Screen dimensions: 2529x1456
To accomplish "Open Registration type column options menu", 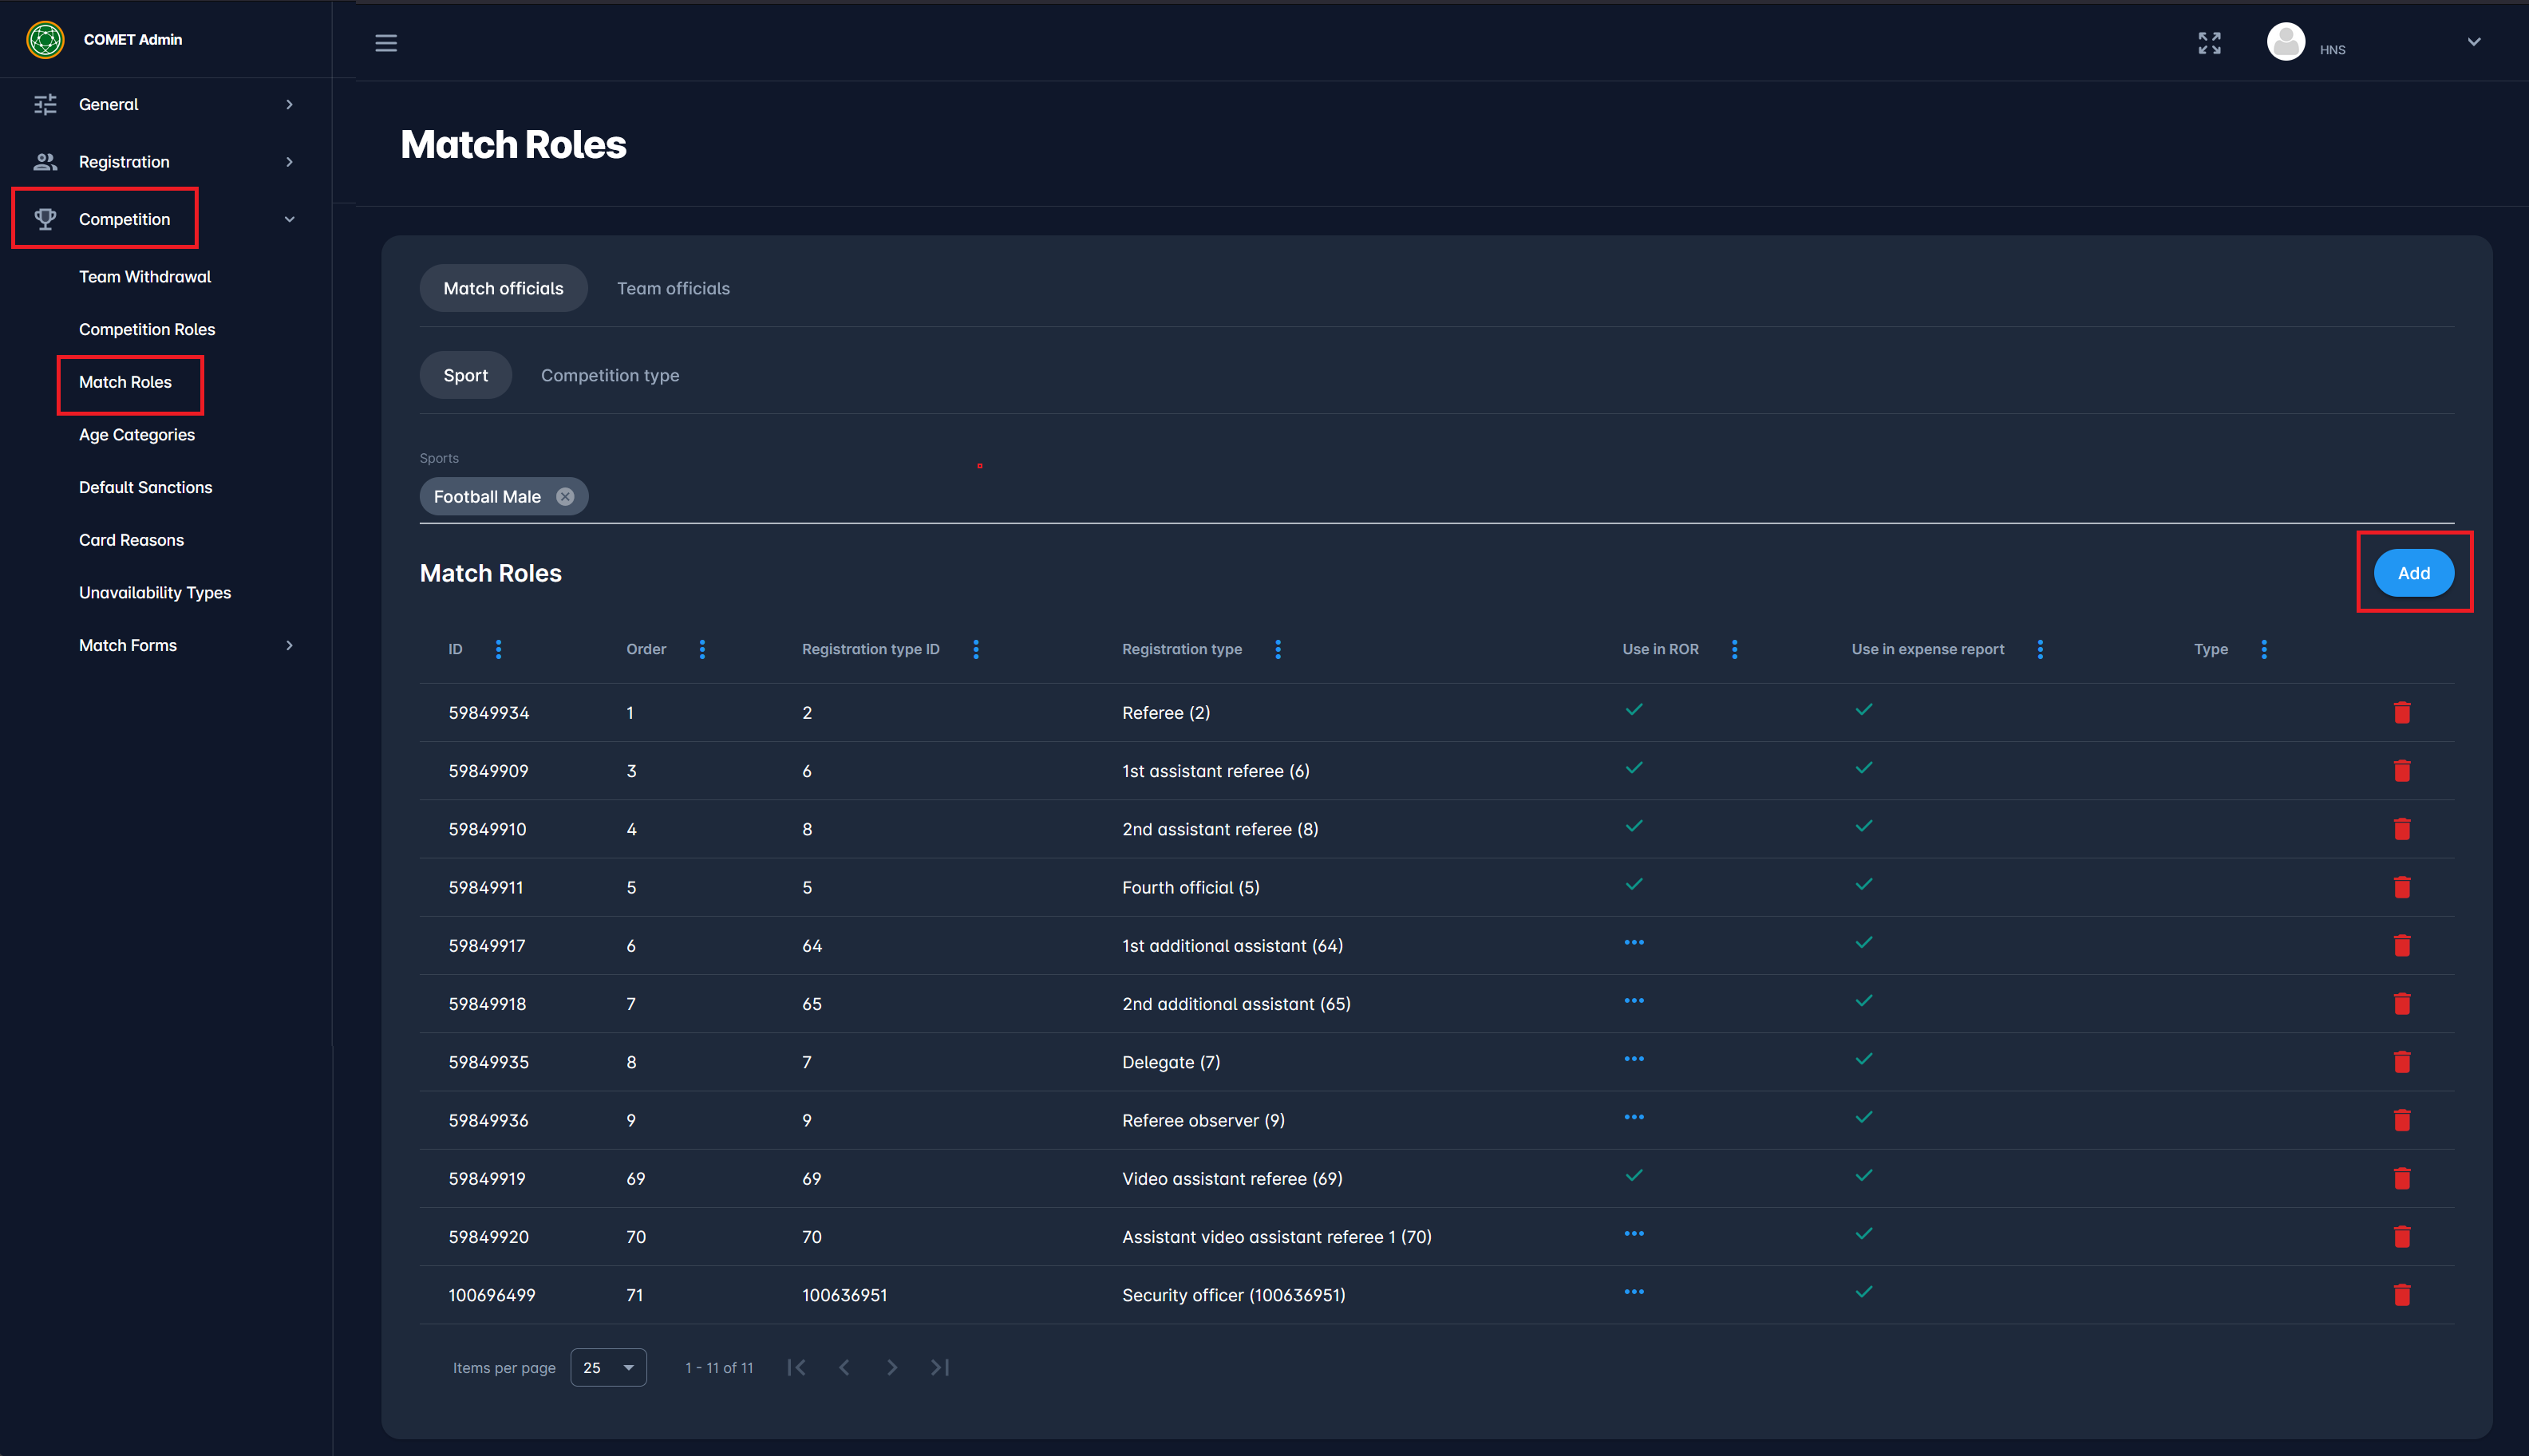I will (x=1278, y=649).
